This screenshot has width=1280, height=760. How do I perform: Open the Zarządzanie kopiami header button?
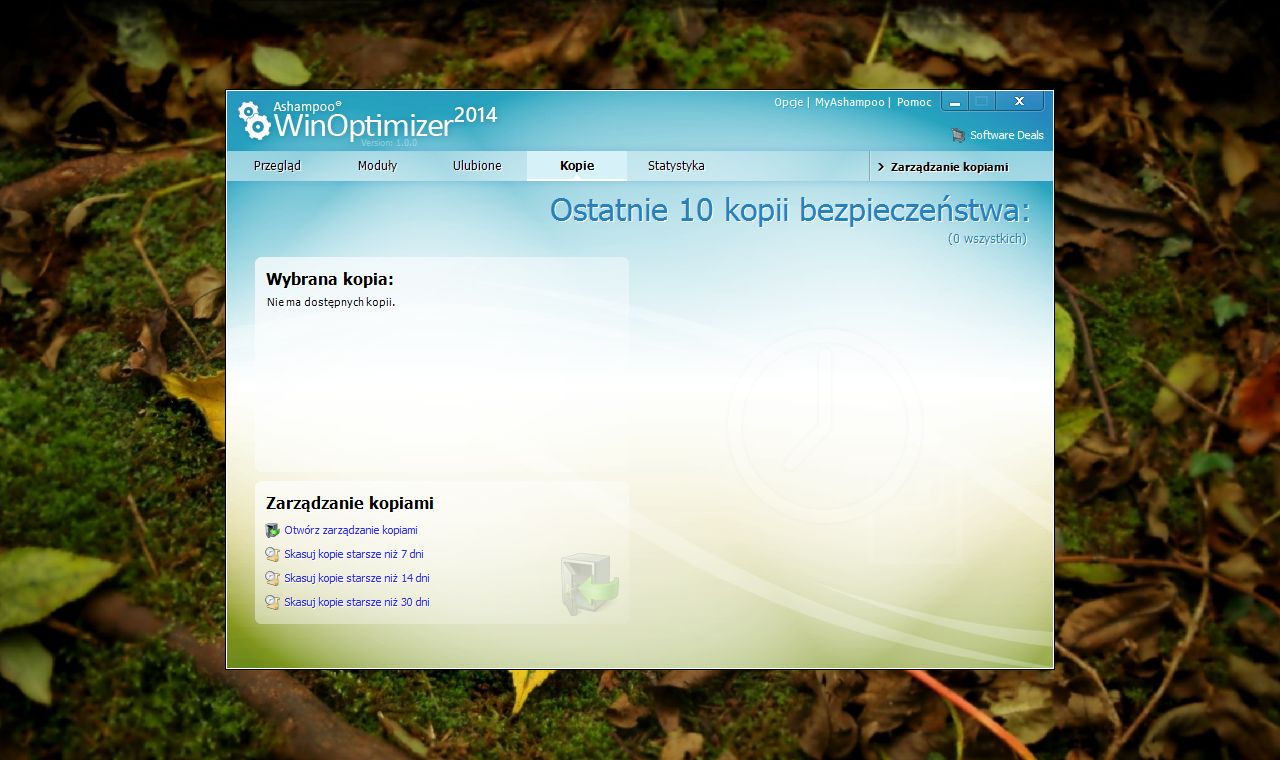(960, 167)
